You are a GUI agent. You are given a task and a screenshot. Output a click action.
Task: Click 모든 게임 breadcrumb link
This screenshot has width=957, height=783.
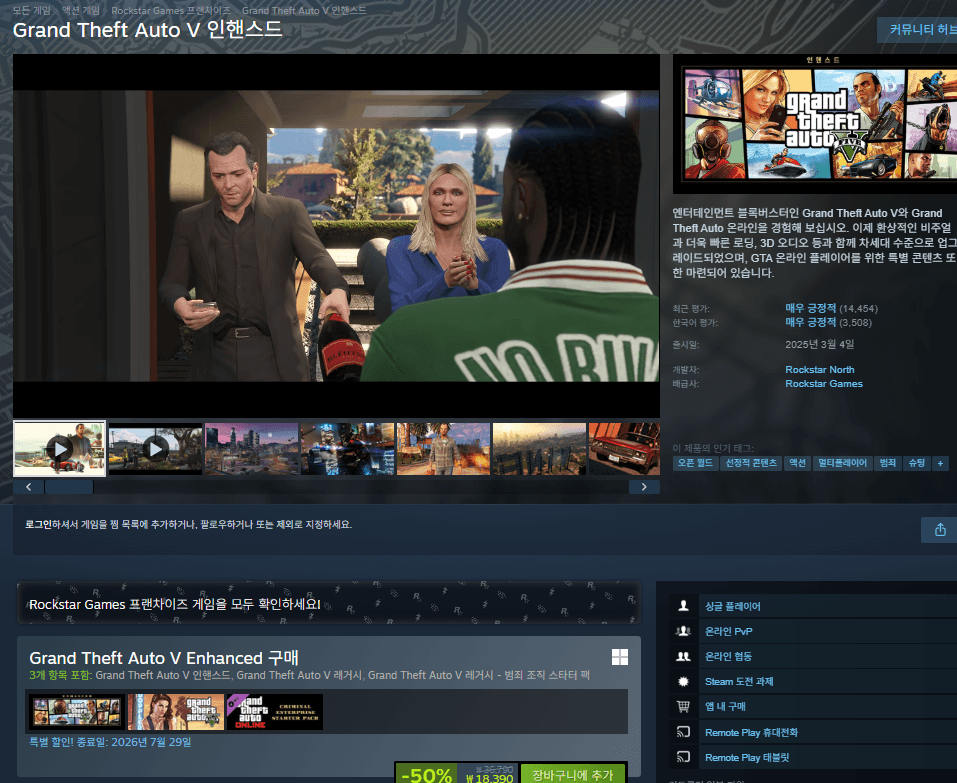coord(32,10)
